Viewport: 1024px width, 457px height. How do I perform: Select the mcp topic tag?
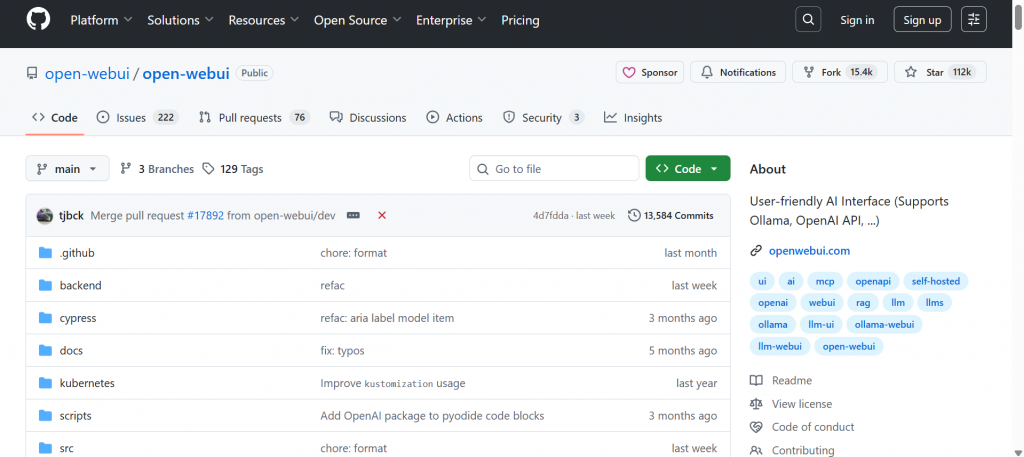(825, 281)
